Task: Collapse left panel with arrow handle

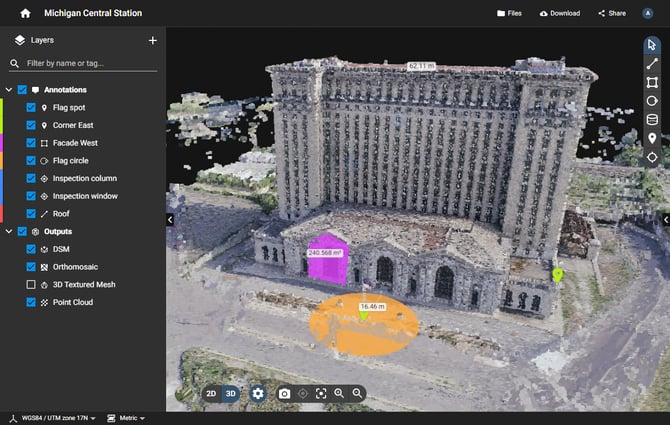Action: [x=170, y=220]
